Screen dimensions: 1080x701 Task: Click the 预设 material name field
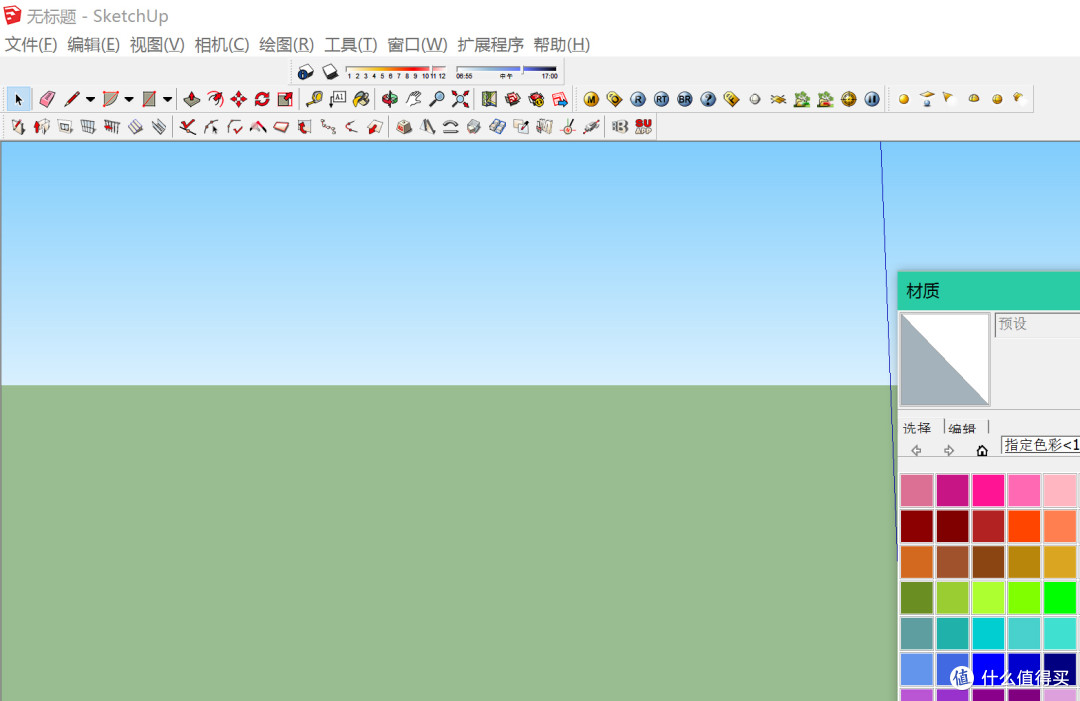[x=1037, y=324]
